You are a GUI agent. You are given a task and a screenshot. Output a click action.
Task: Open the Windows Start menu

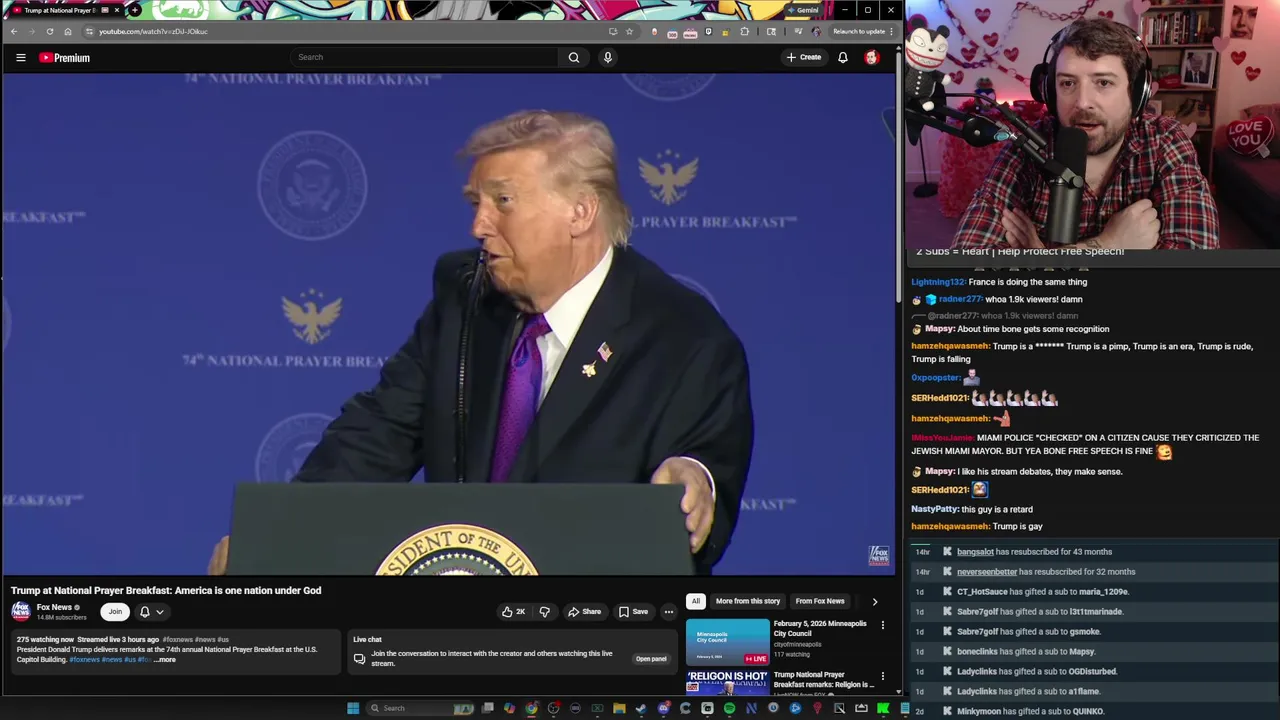click(x=353, y=708)
